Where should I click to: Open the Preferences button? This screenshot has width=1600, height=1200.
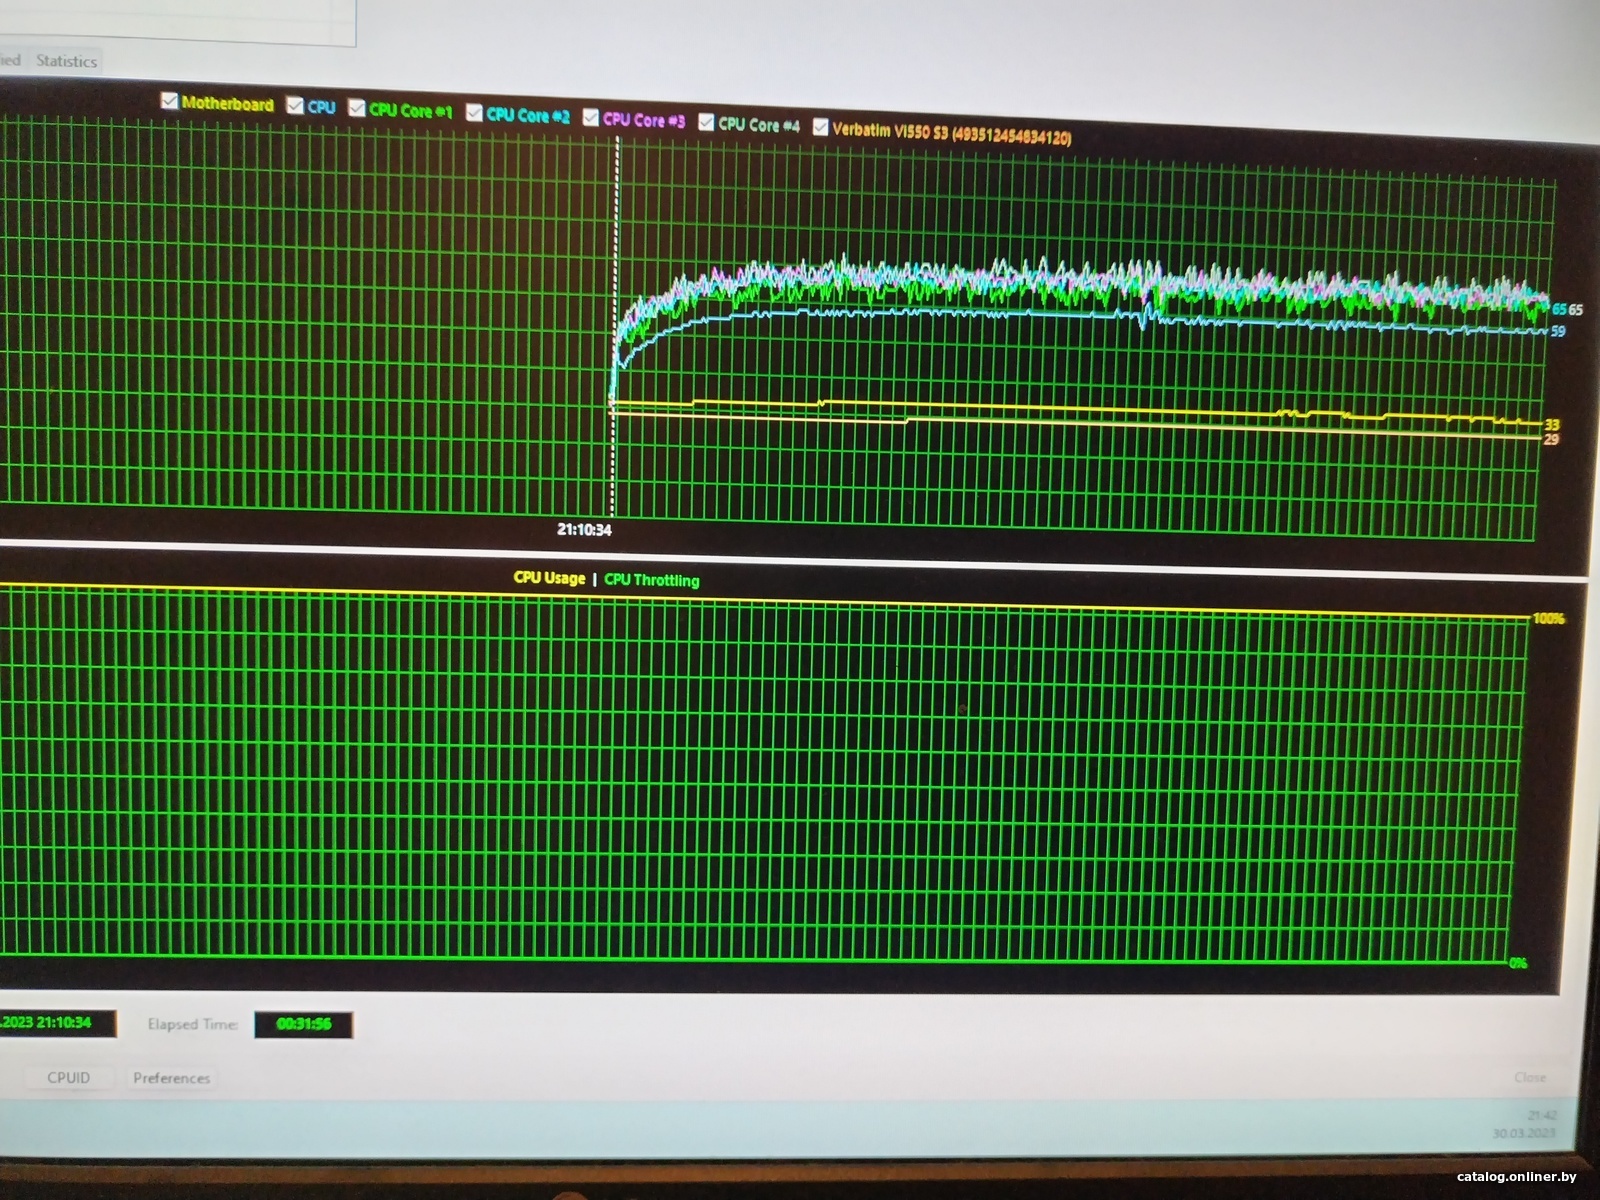click(x=172, y=1078)
